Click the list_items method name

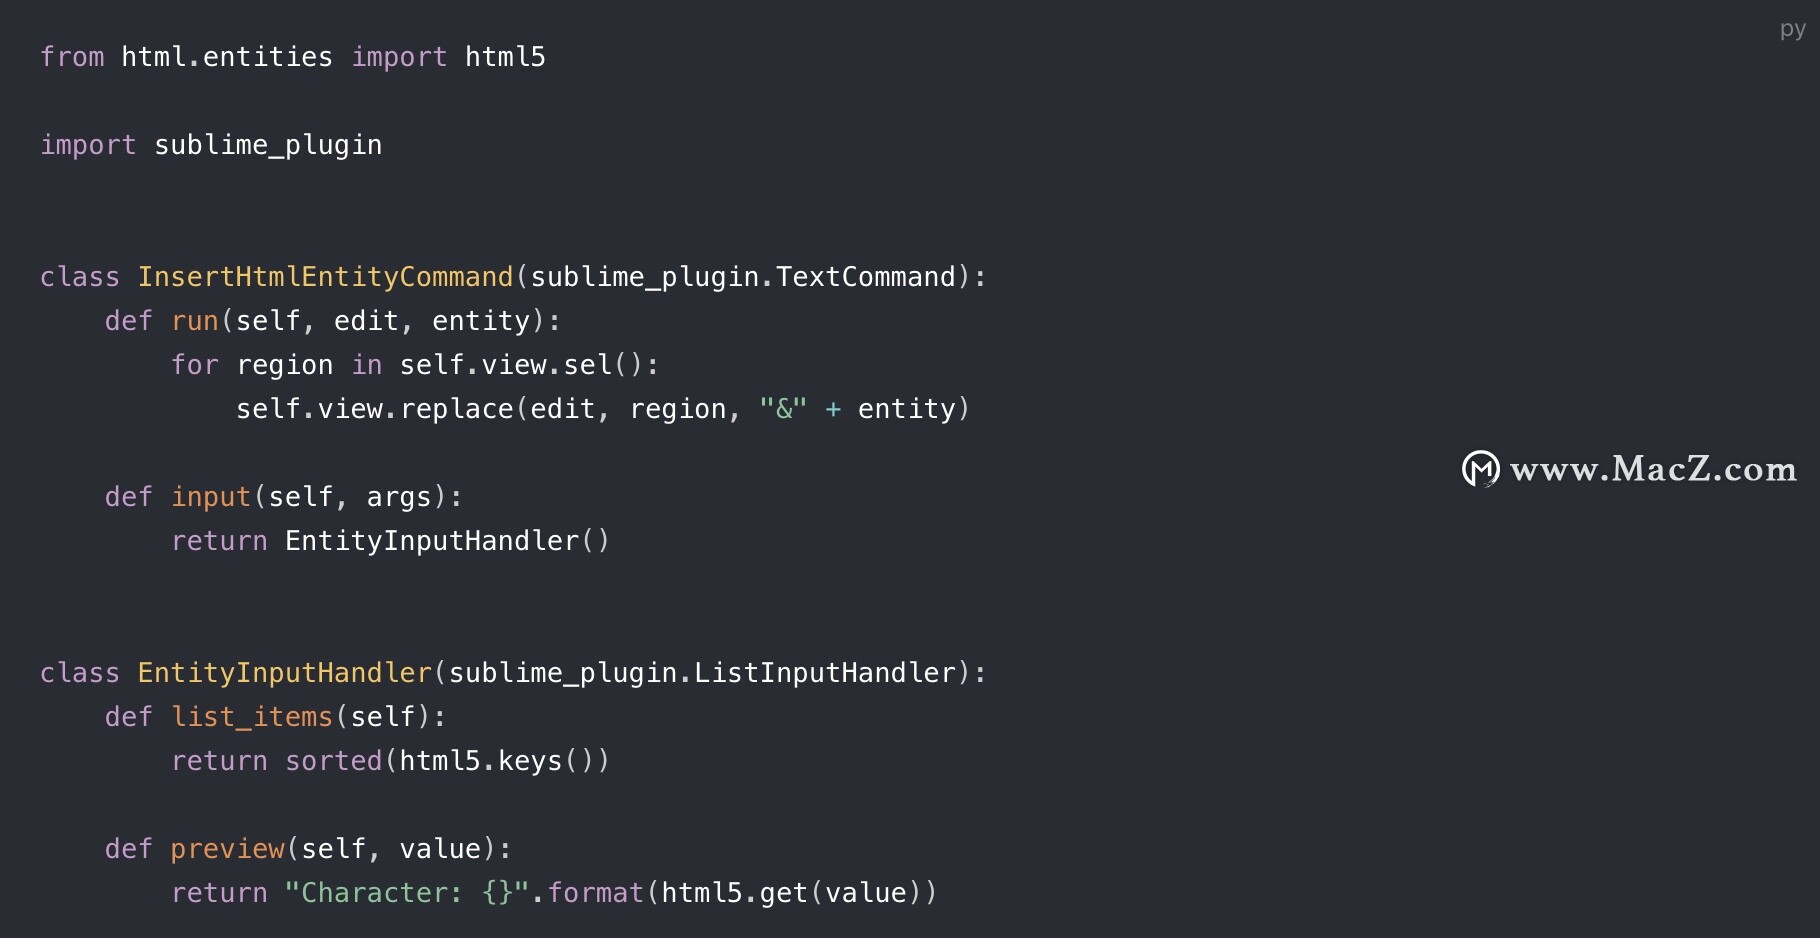[x=252, y=717]
